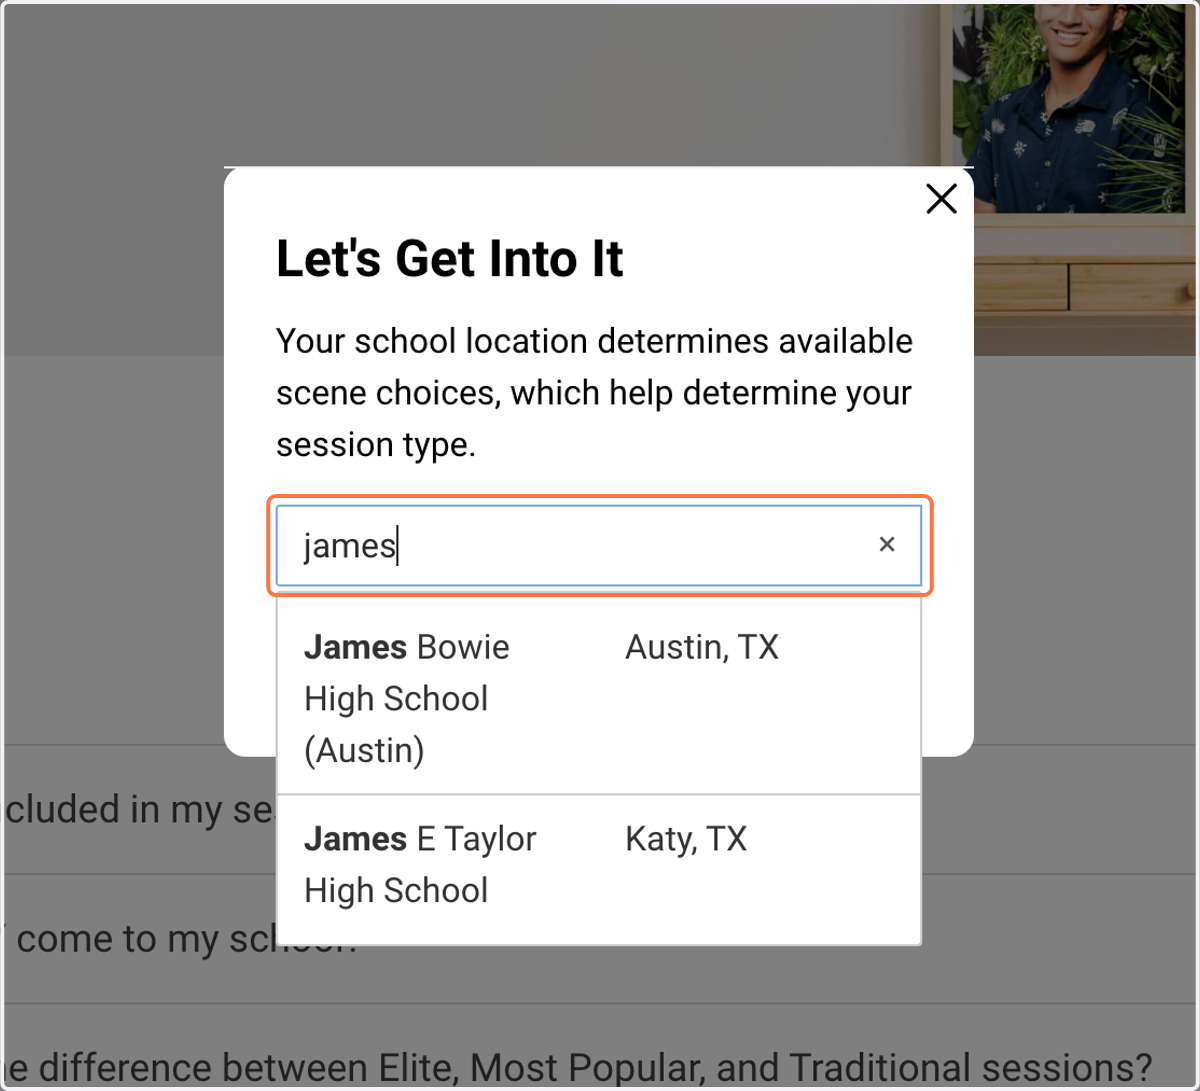1200x1091 pixels.
Task: Click inside the school search input
Action: pos(599,546)
